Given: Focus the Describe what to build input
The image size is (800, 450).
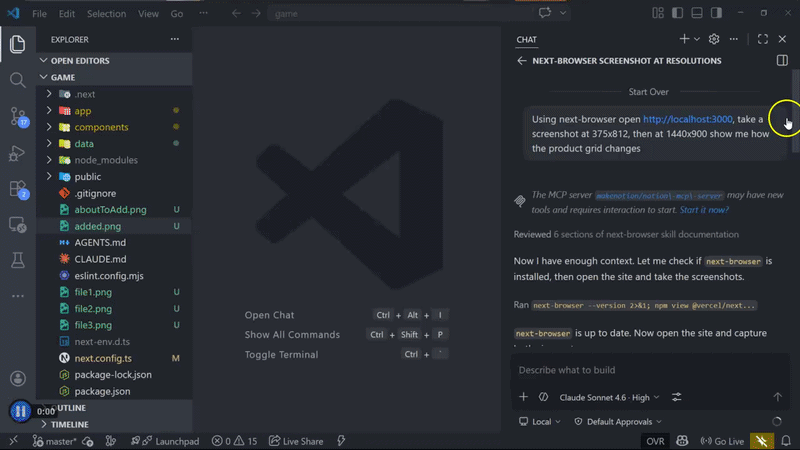Looking at the screenshot, I should pos(650,370).
